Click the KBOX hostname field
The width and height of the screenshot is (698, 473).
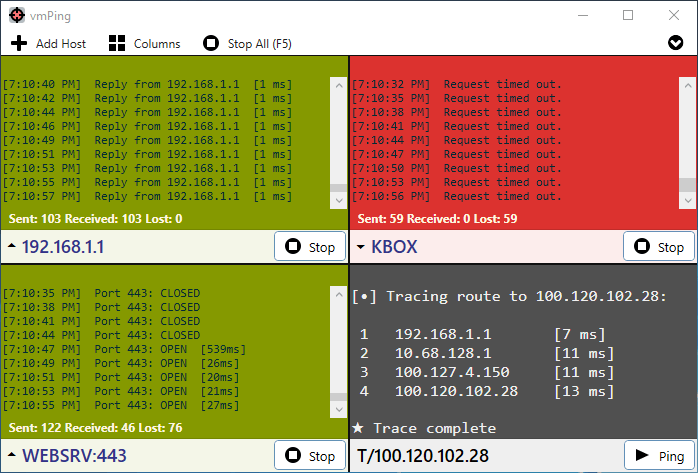click(490, 247)
